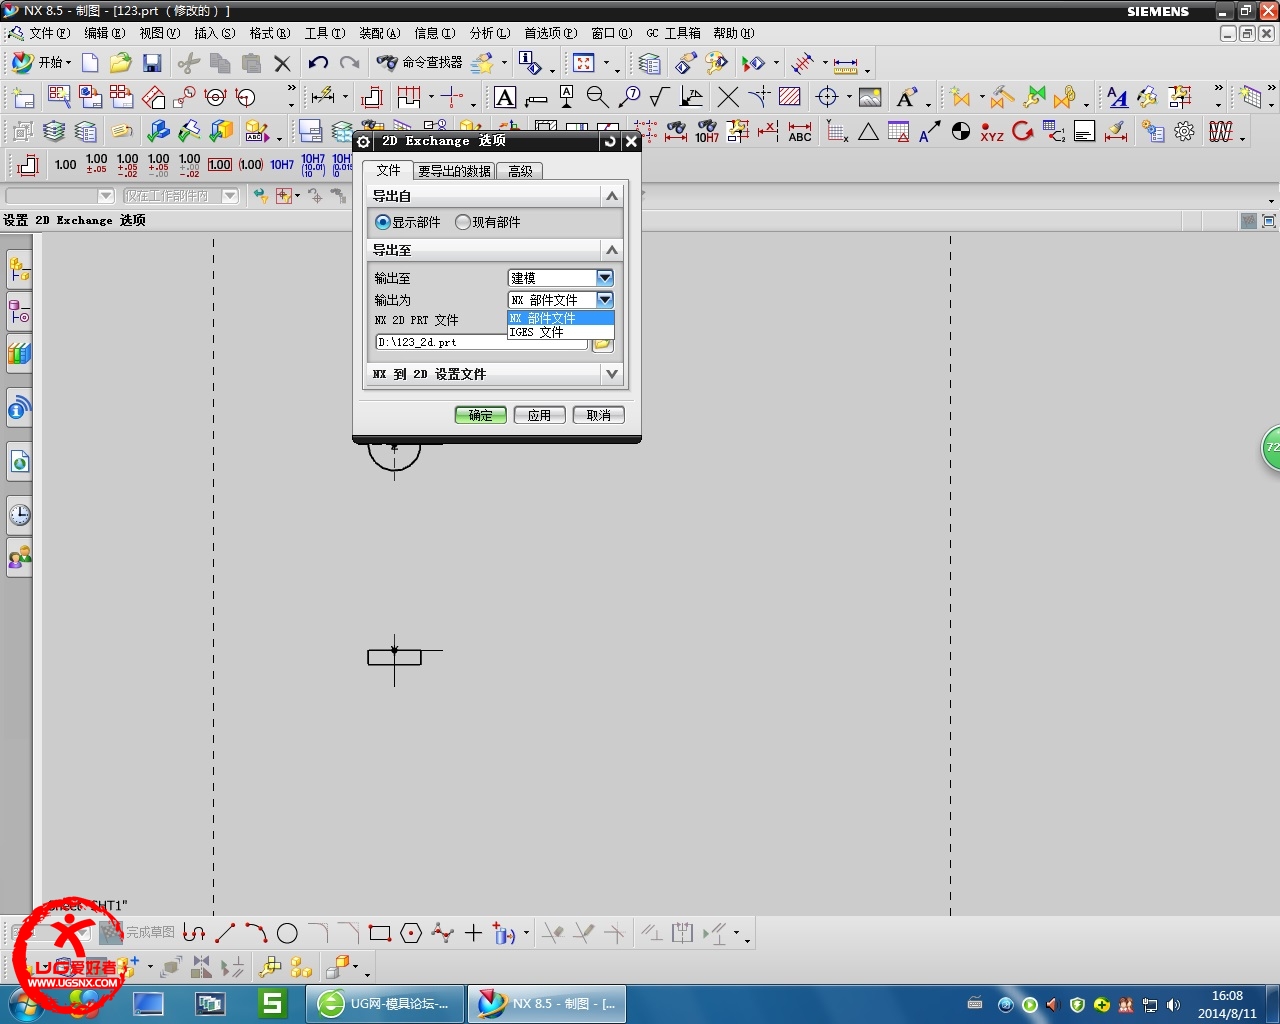This screenshot has height=1024, width=1280.
Task: Click the center mark target icon
Action: (x=827, y=97)
